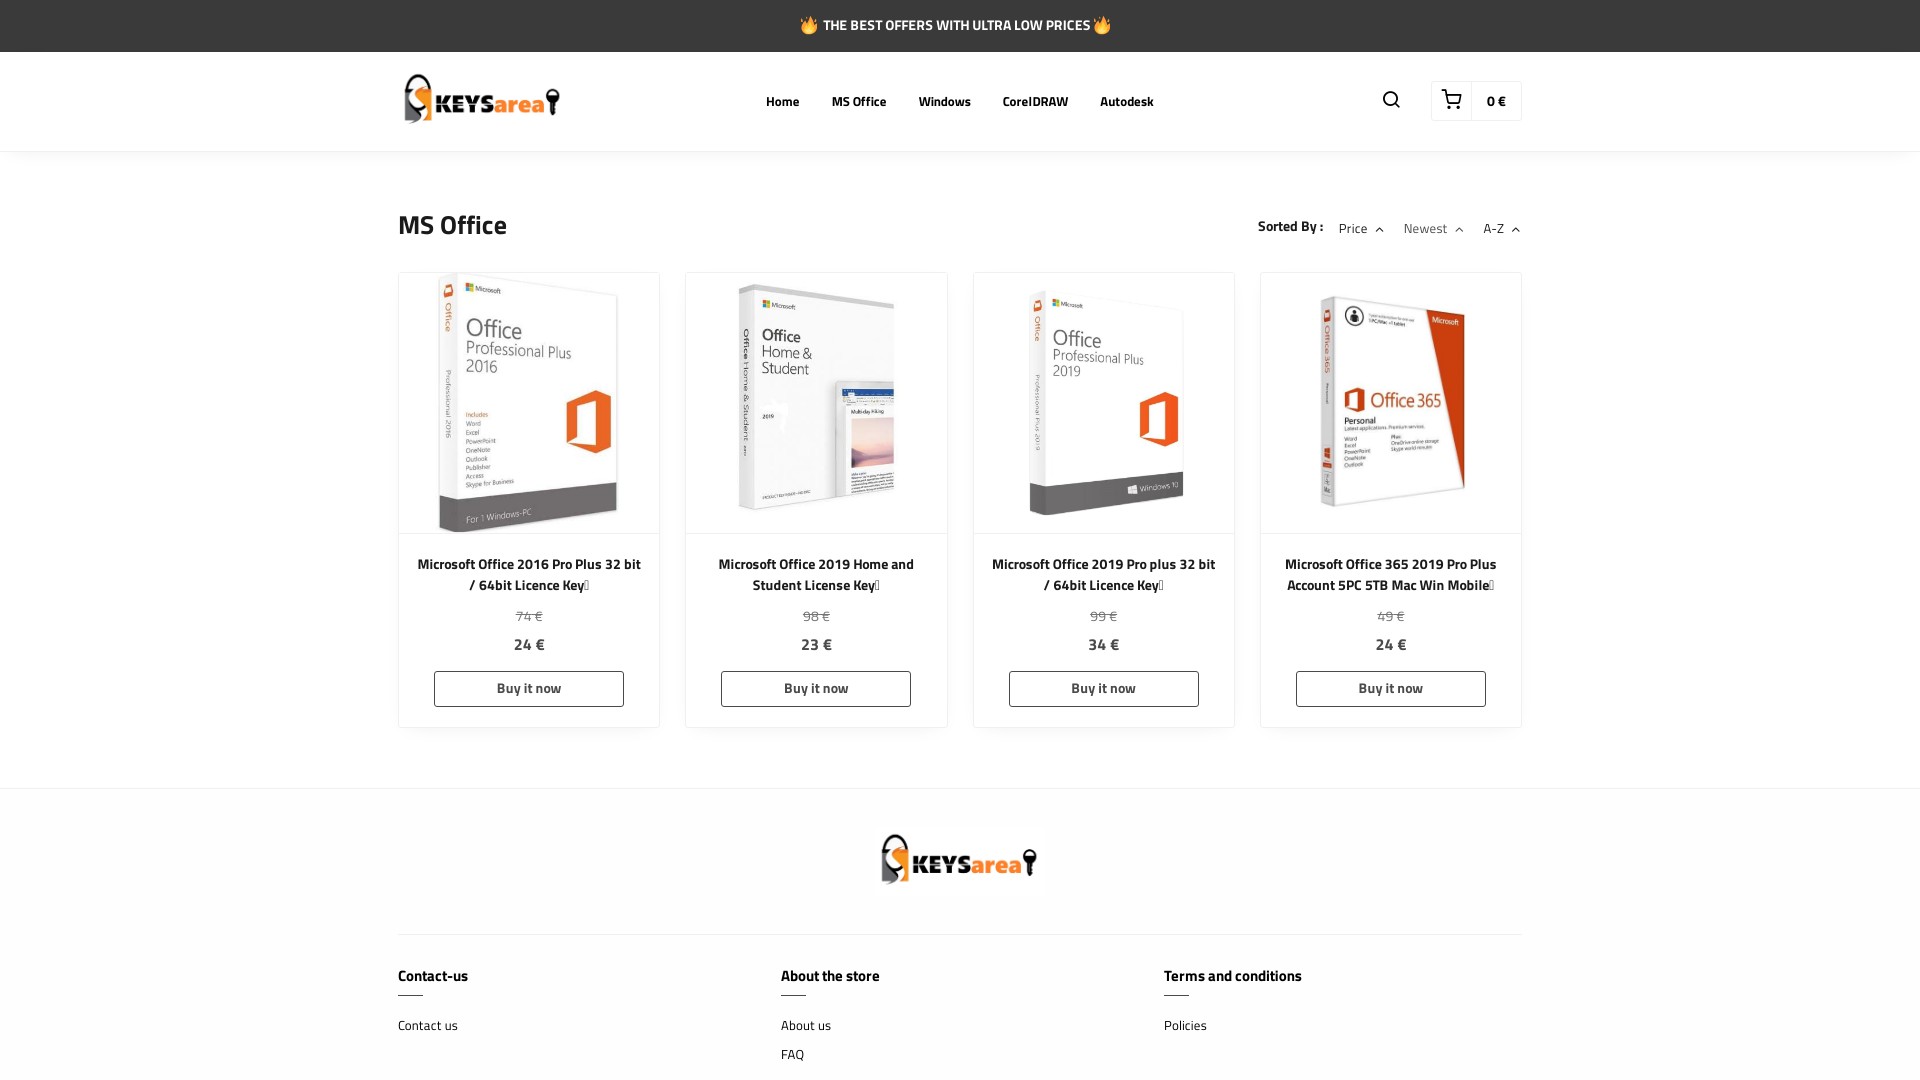Open CorelDRAW category in navigation
This screenshot has height=1080, width=1920.
(x=1035, y=102)
